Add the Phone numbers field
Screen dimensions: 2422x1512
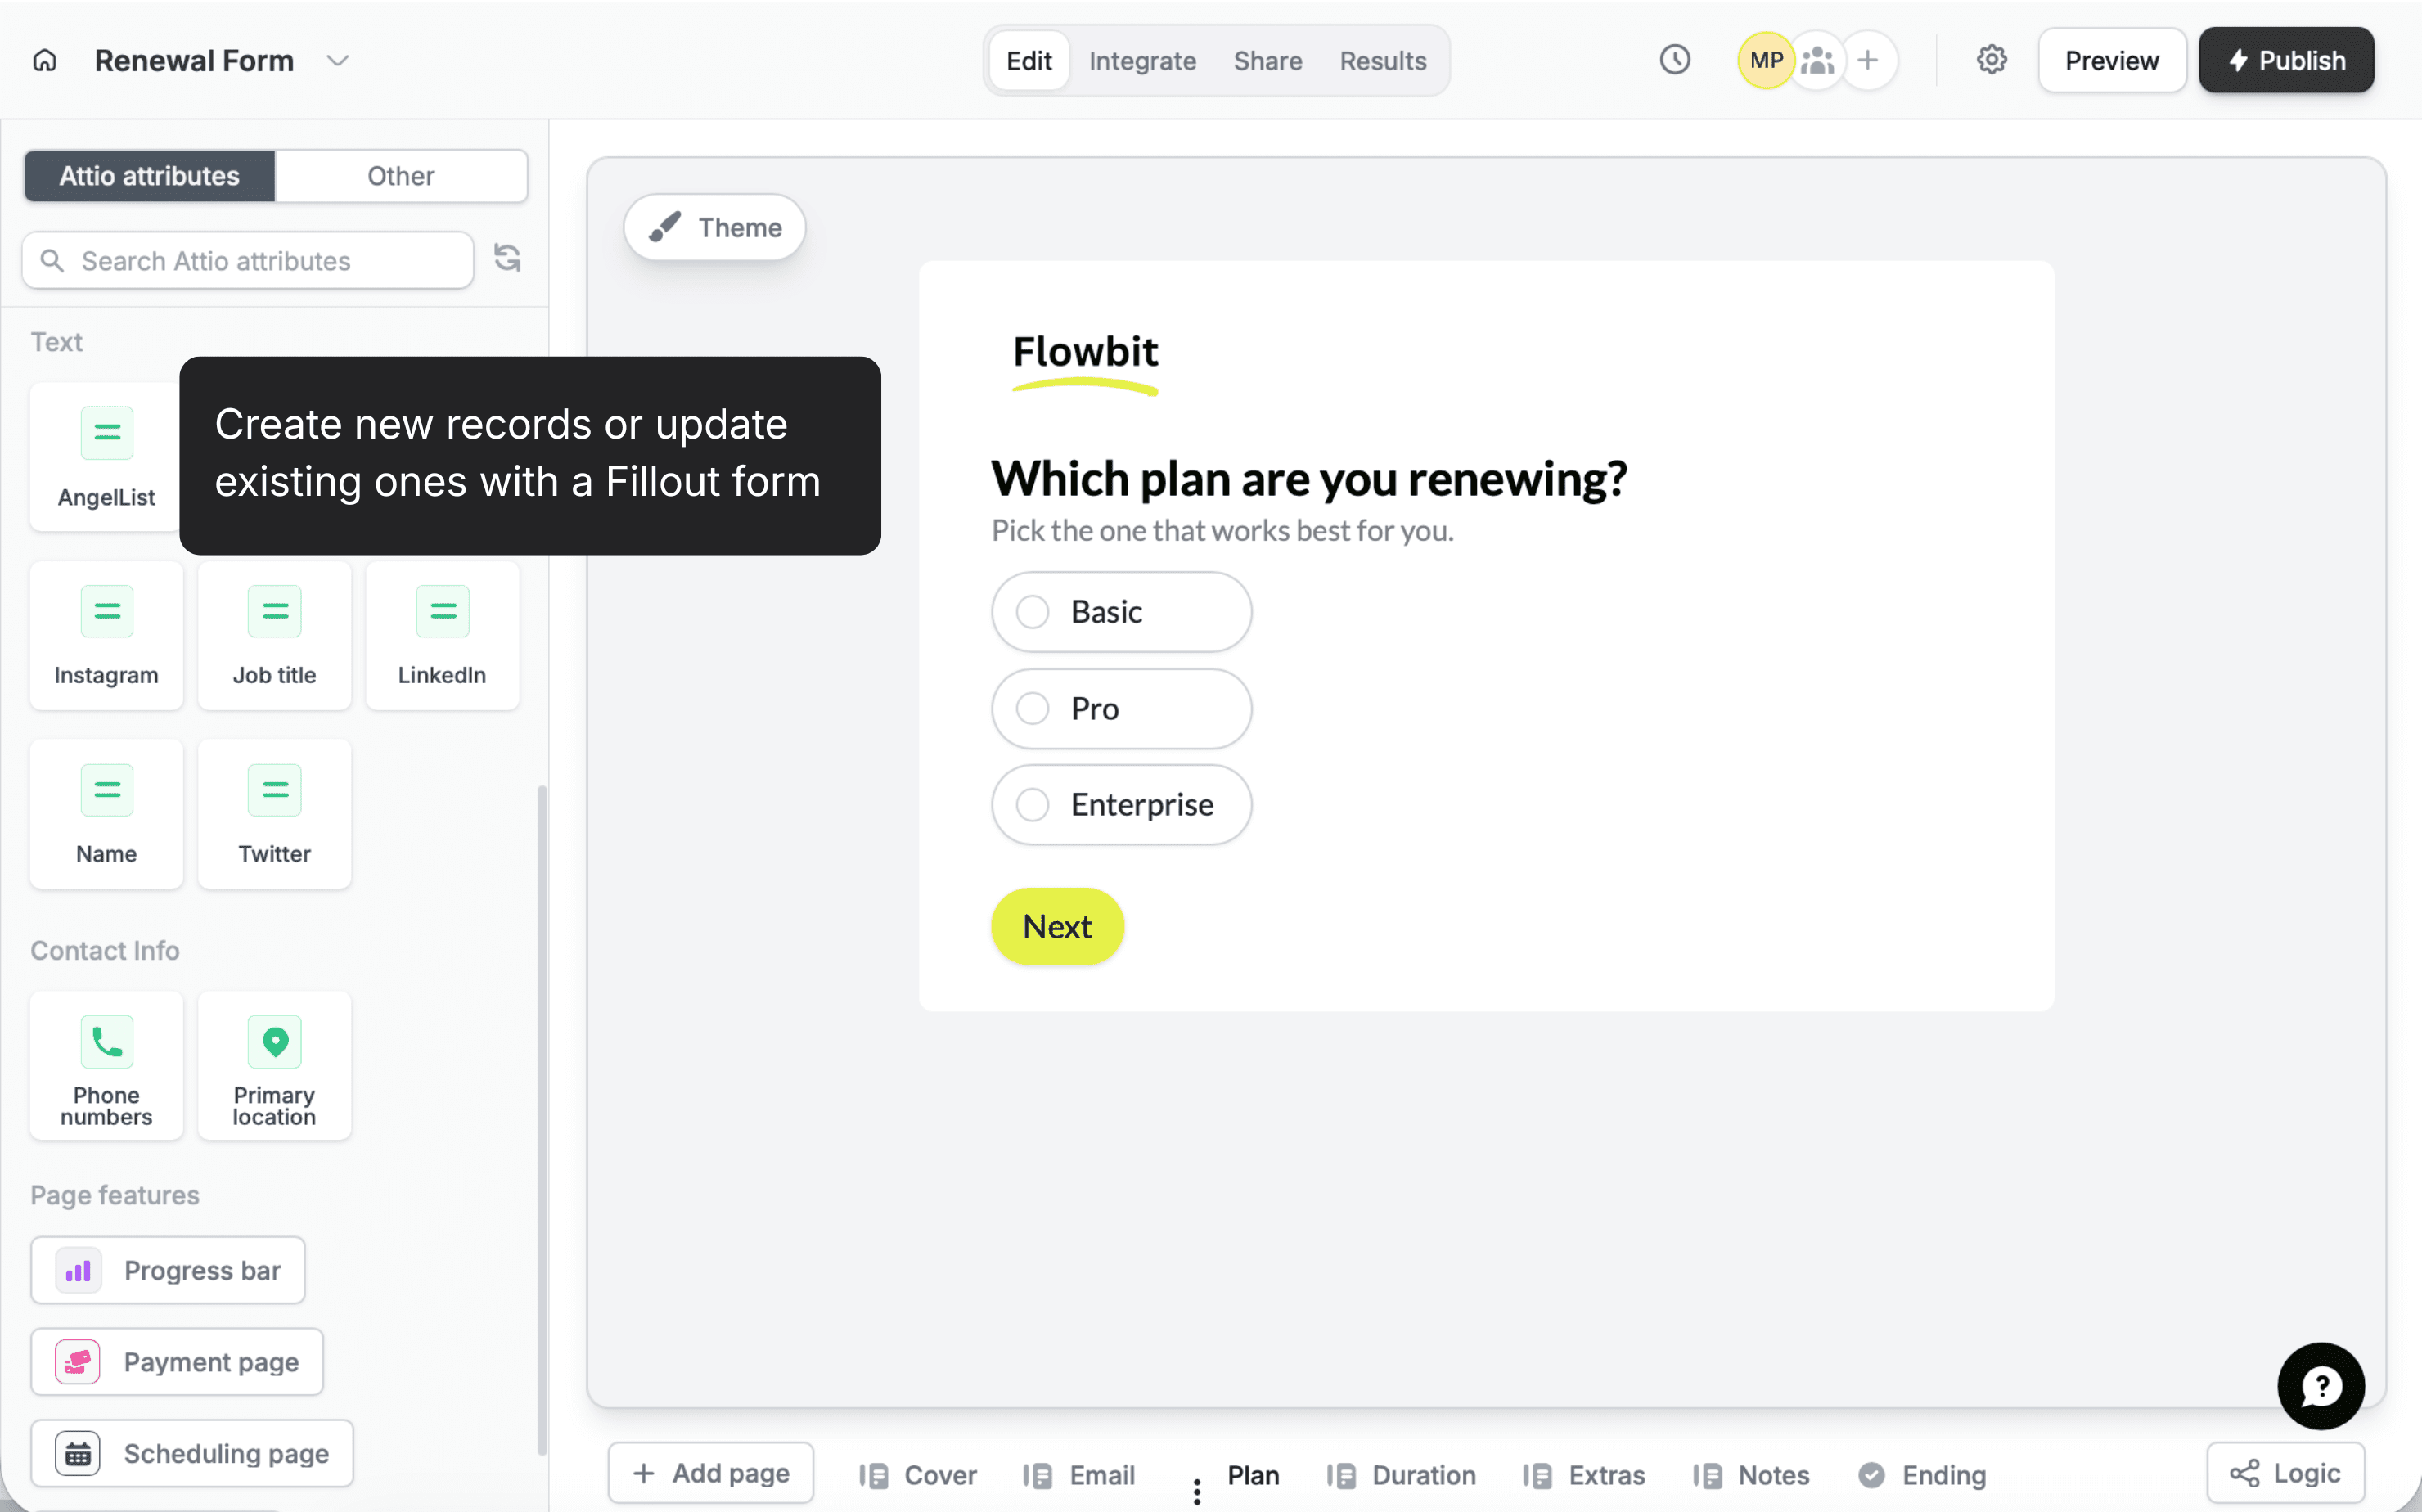pyautogui.click(x=106, y=1066)
